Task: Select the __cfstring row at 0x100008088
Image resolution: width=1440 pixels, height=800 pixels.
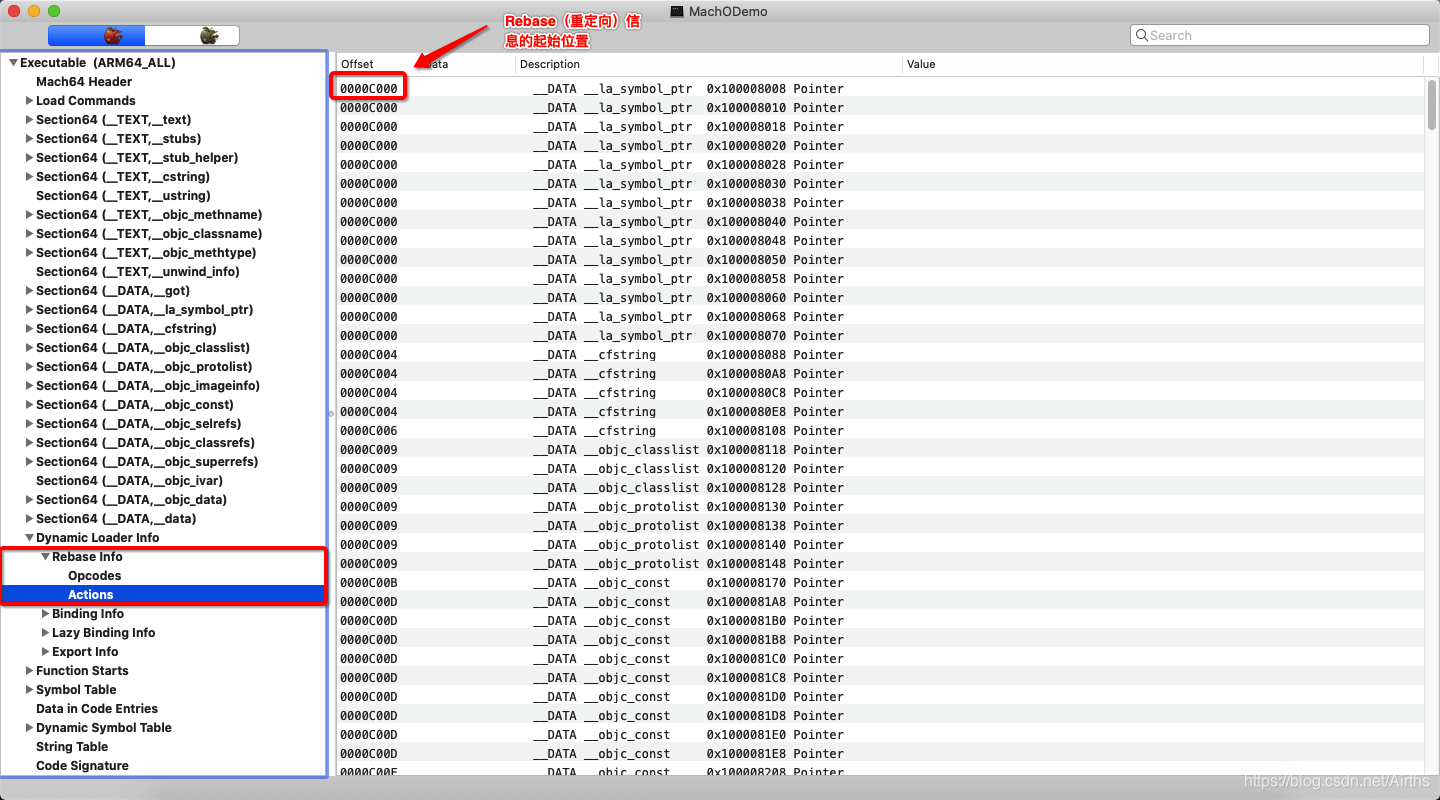Action: click(880, 355)
